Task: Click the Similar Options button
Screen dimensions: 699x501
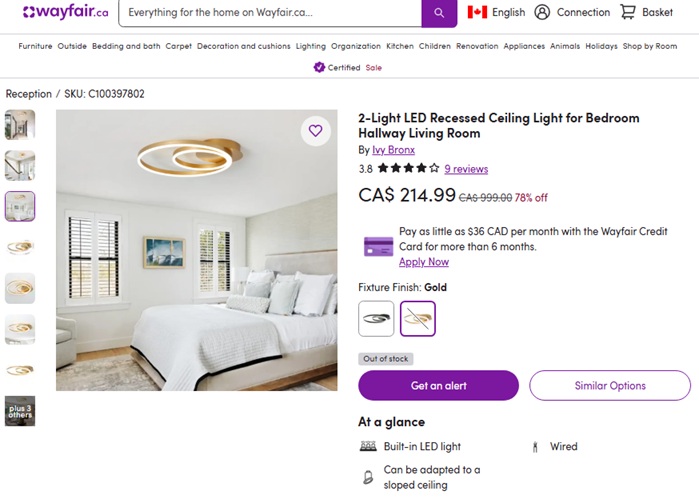Action: pos(609,385)
